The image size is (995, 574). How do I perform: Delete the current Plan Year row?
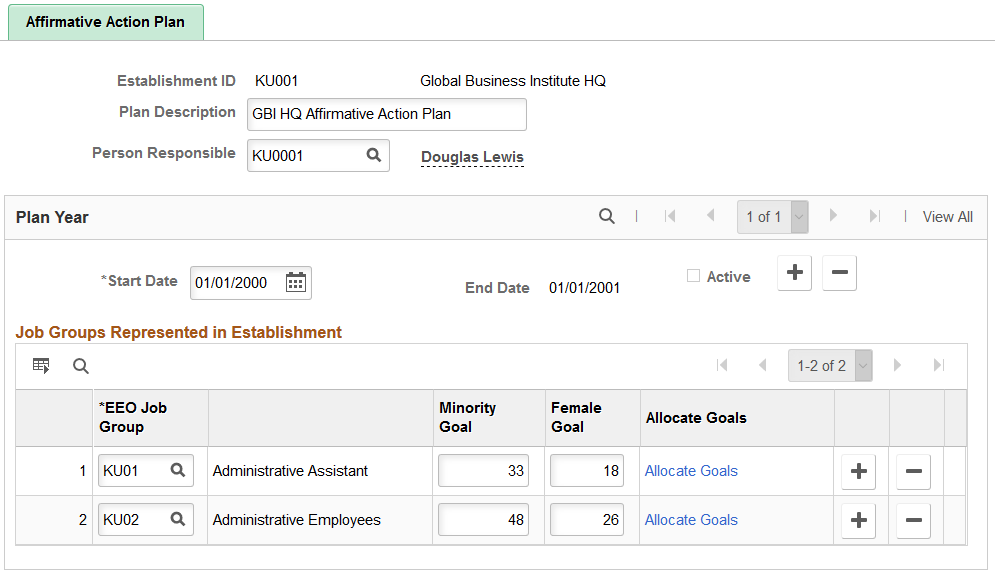(x=839, y=273)
